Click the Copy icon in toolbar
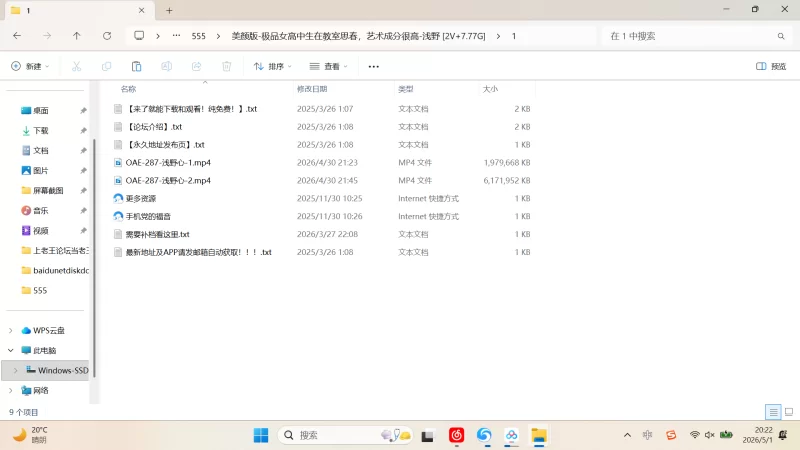Image resolution: width=800 pixels, height=450 pixels. coord(107,66)
